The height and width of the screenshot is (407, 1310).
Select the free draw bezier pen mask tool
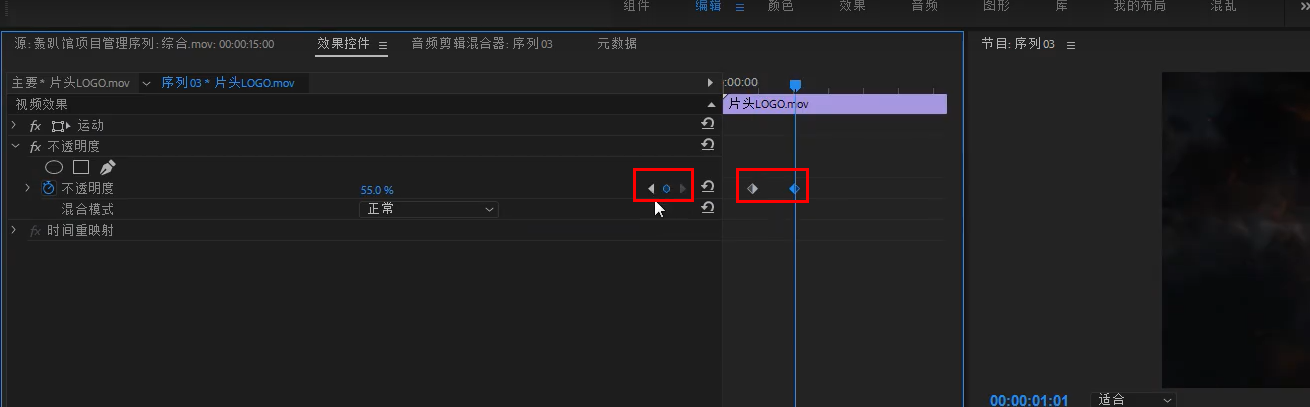click(x=107, y=167)
